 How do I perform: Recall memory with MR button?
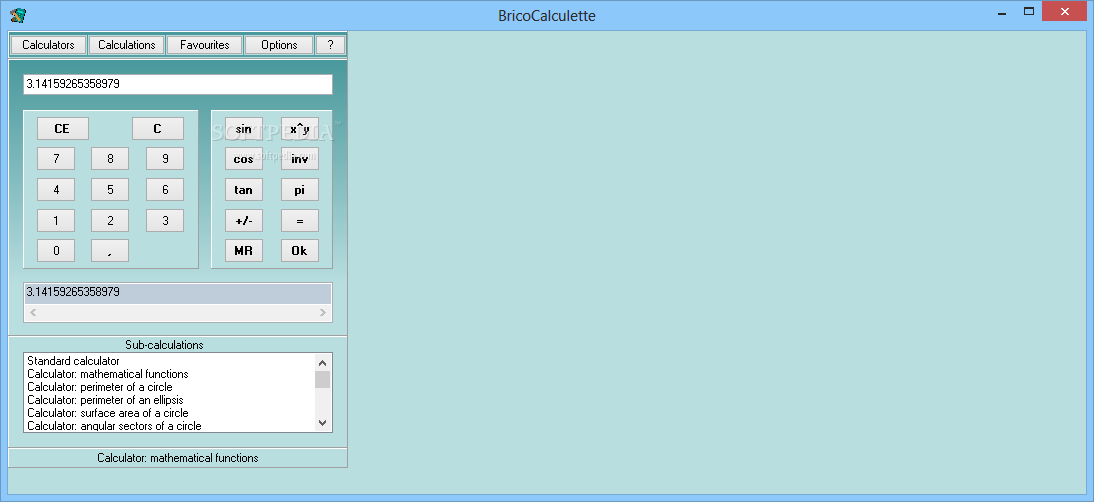coord(243,251)
